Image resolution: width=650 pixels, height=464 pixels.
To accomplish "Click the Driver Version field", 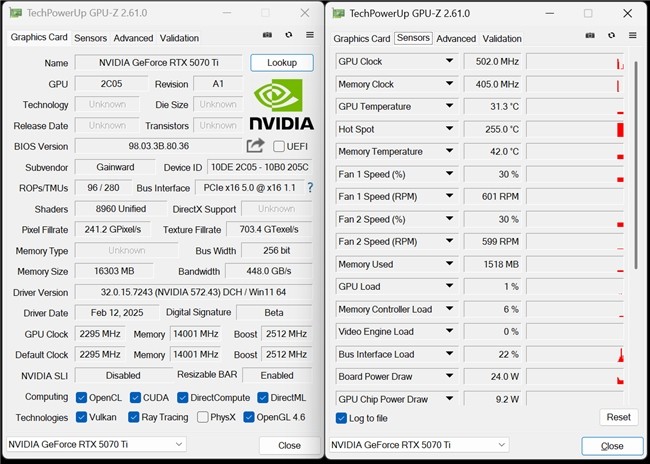I will click(x=193, y=292).
